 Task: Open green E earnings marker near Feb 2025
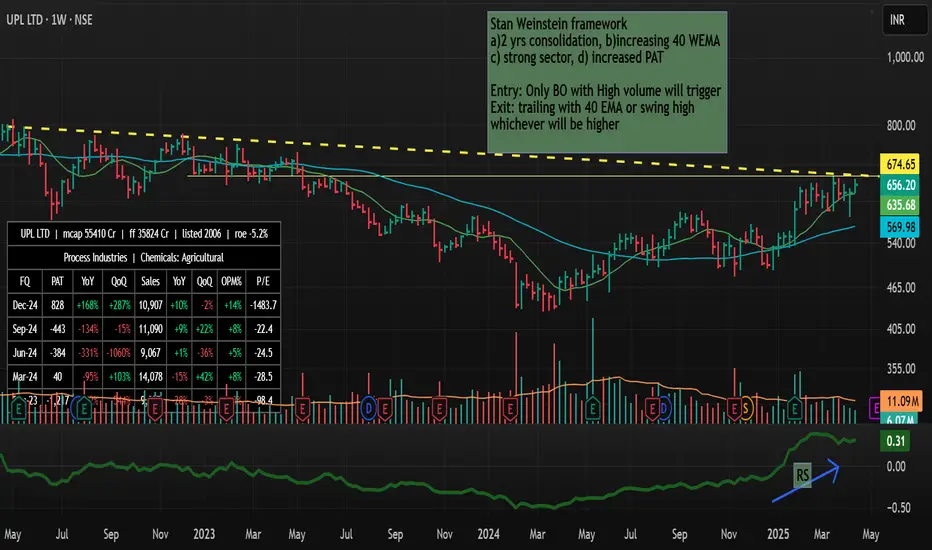pos(795,408)
